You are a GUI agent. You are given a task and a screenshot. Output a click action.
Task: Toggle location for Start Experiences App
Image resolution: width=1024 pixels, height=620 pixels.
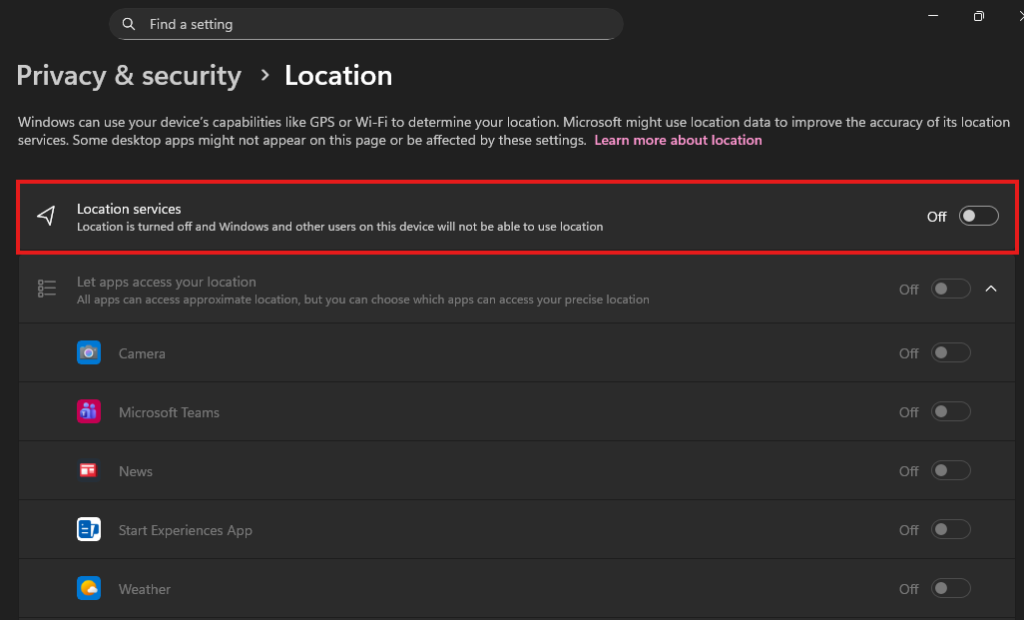point(950,530)
